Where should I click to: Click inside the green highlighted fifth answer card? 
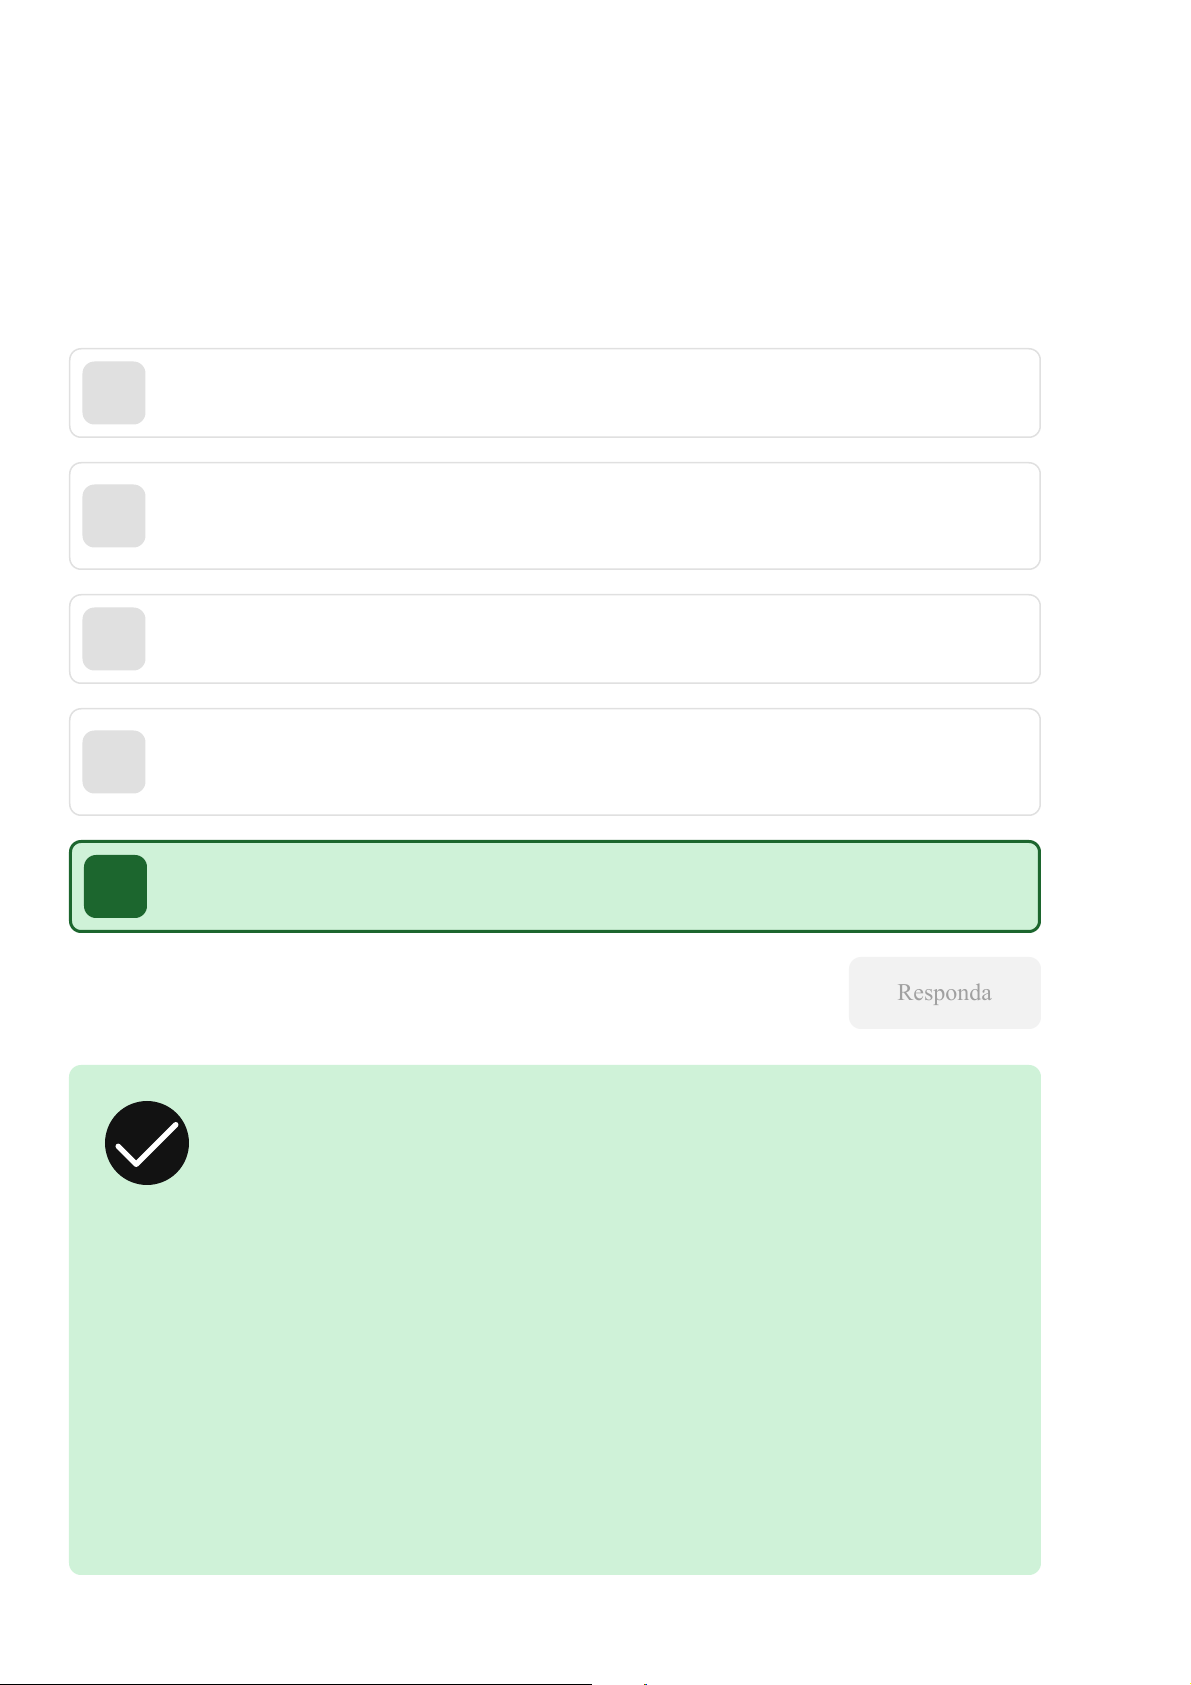click(590, 886)
